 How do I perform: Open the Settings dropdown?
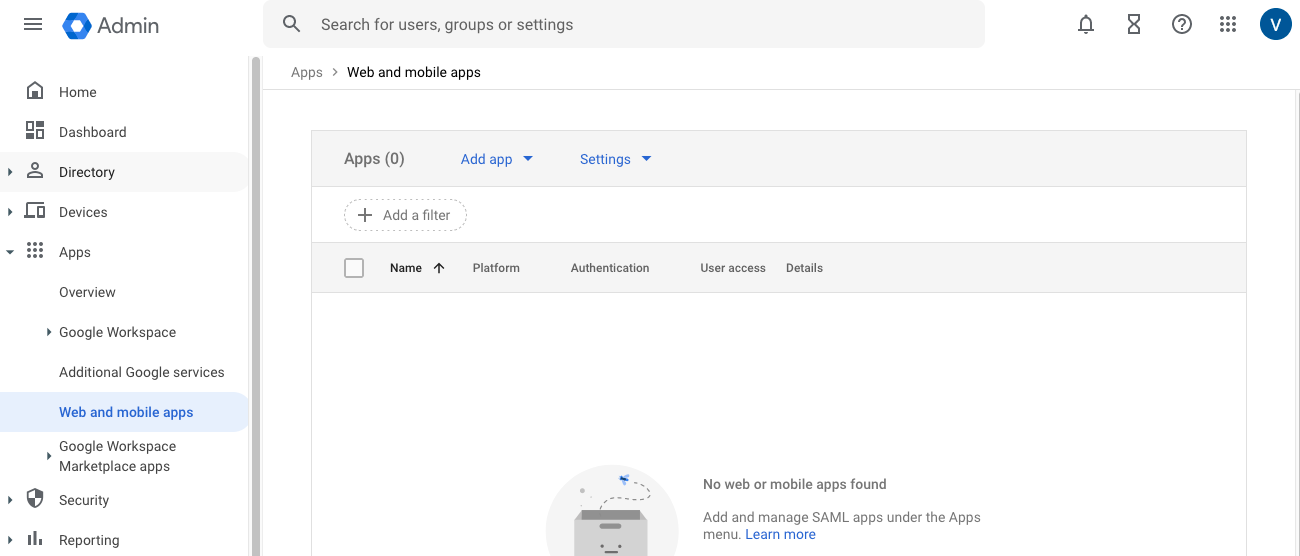615,159
